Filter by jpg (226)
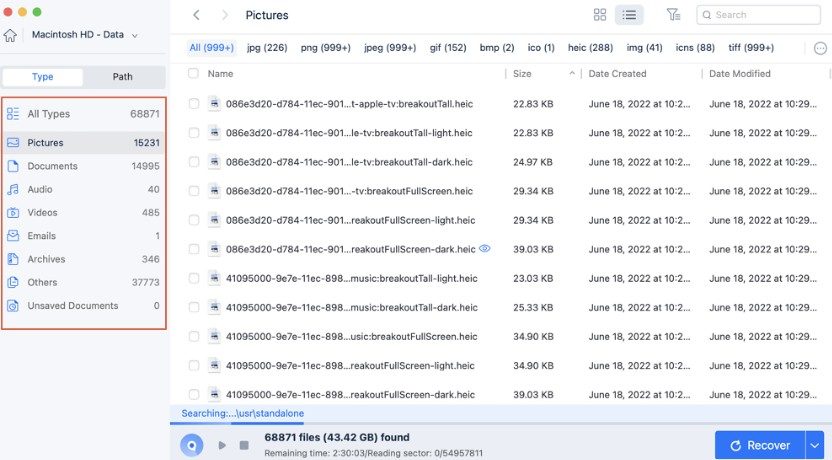 click(x=267, y=48)
